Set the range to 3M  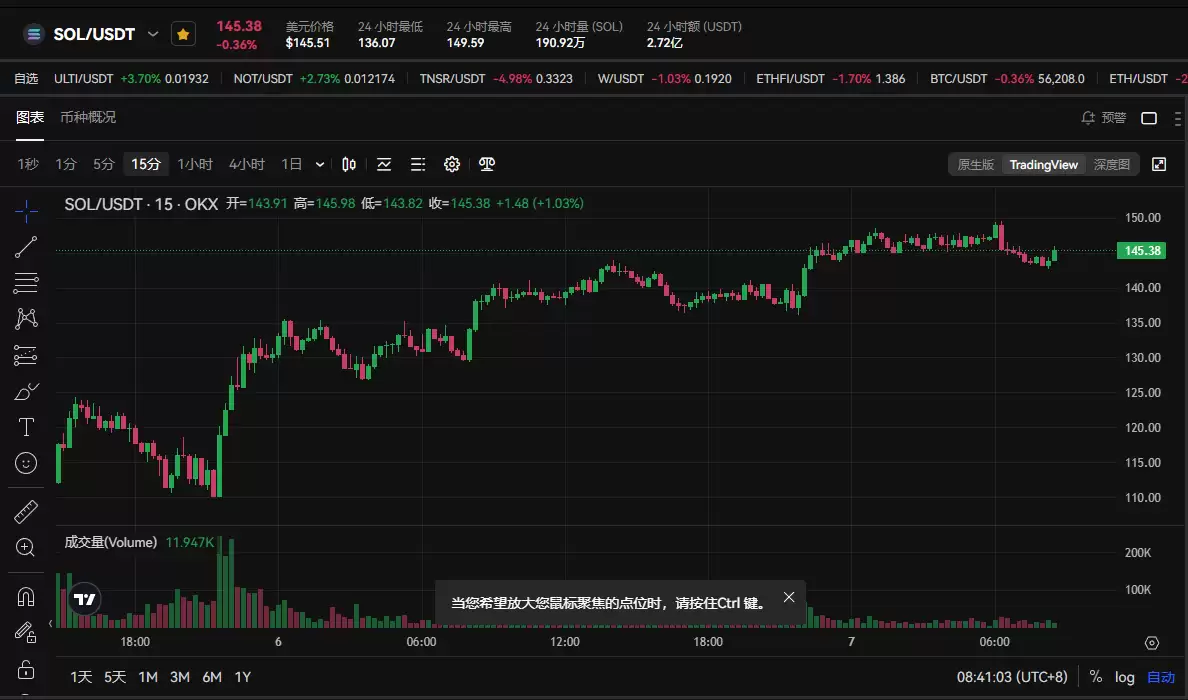pyautogui.click(x=180, y=677)
